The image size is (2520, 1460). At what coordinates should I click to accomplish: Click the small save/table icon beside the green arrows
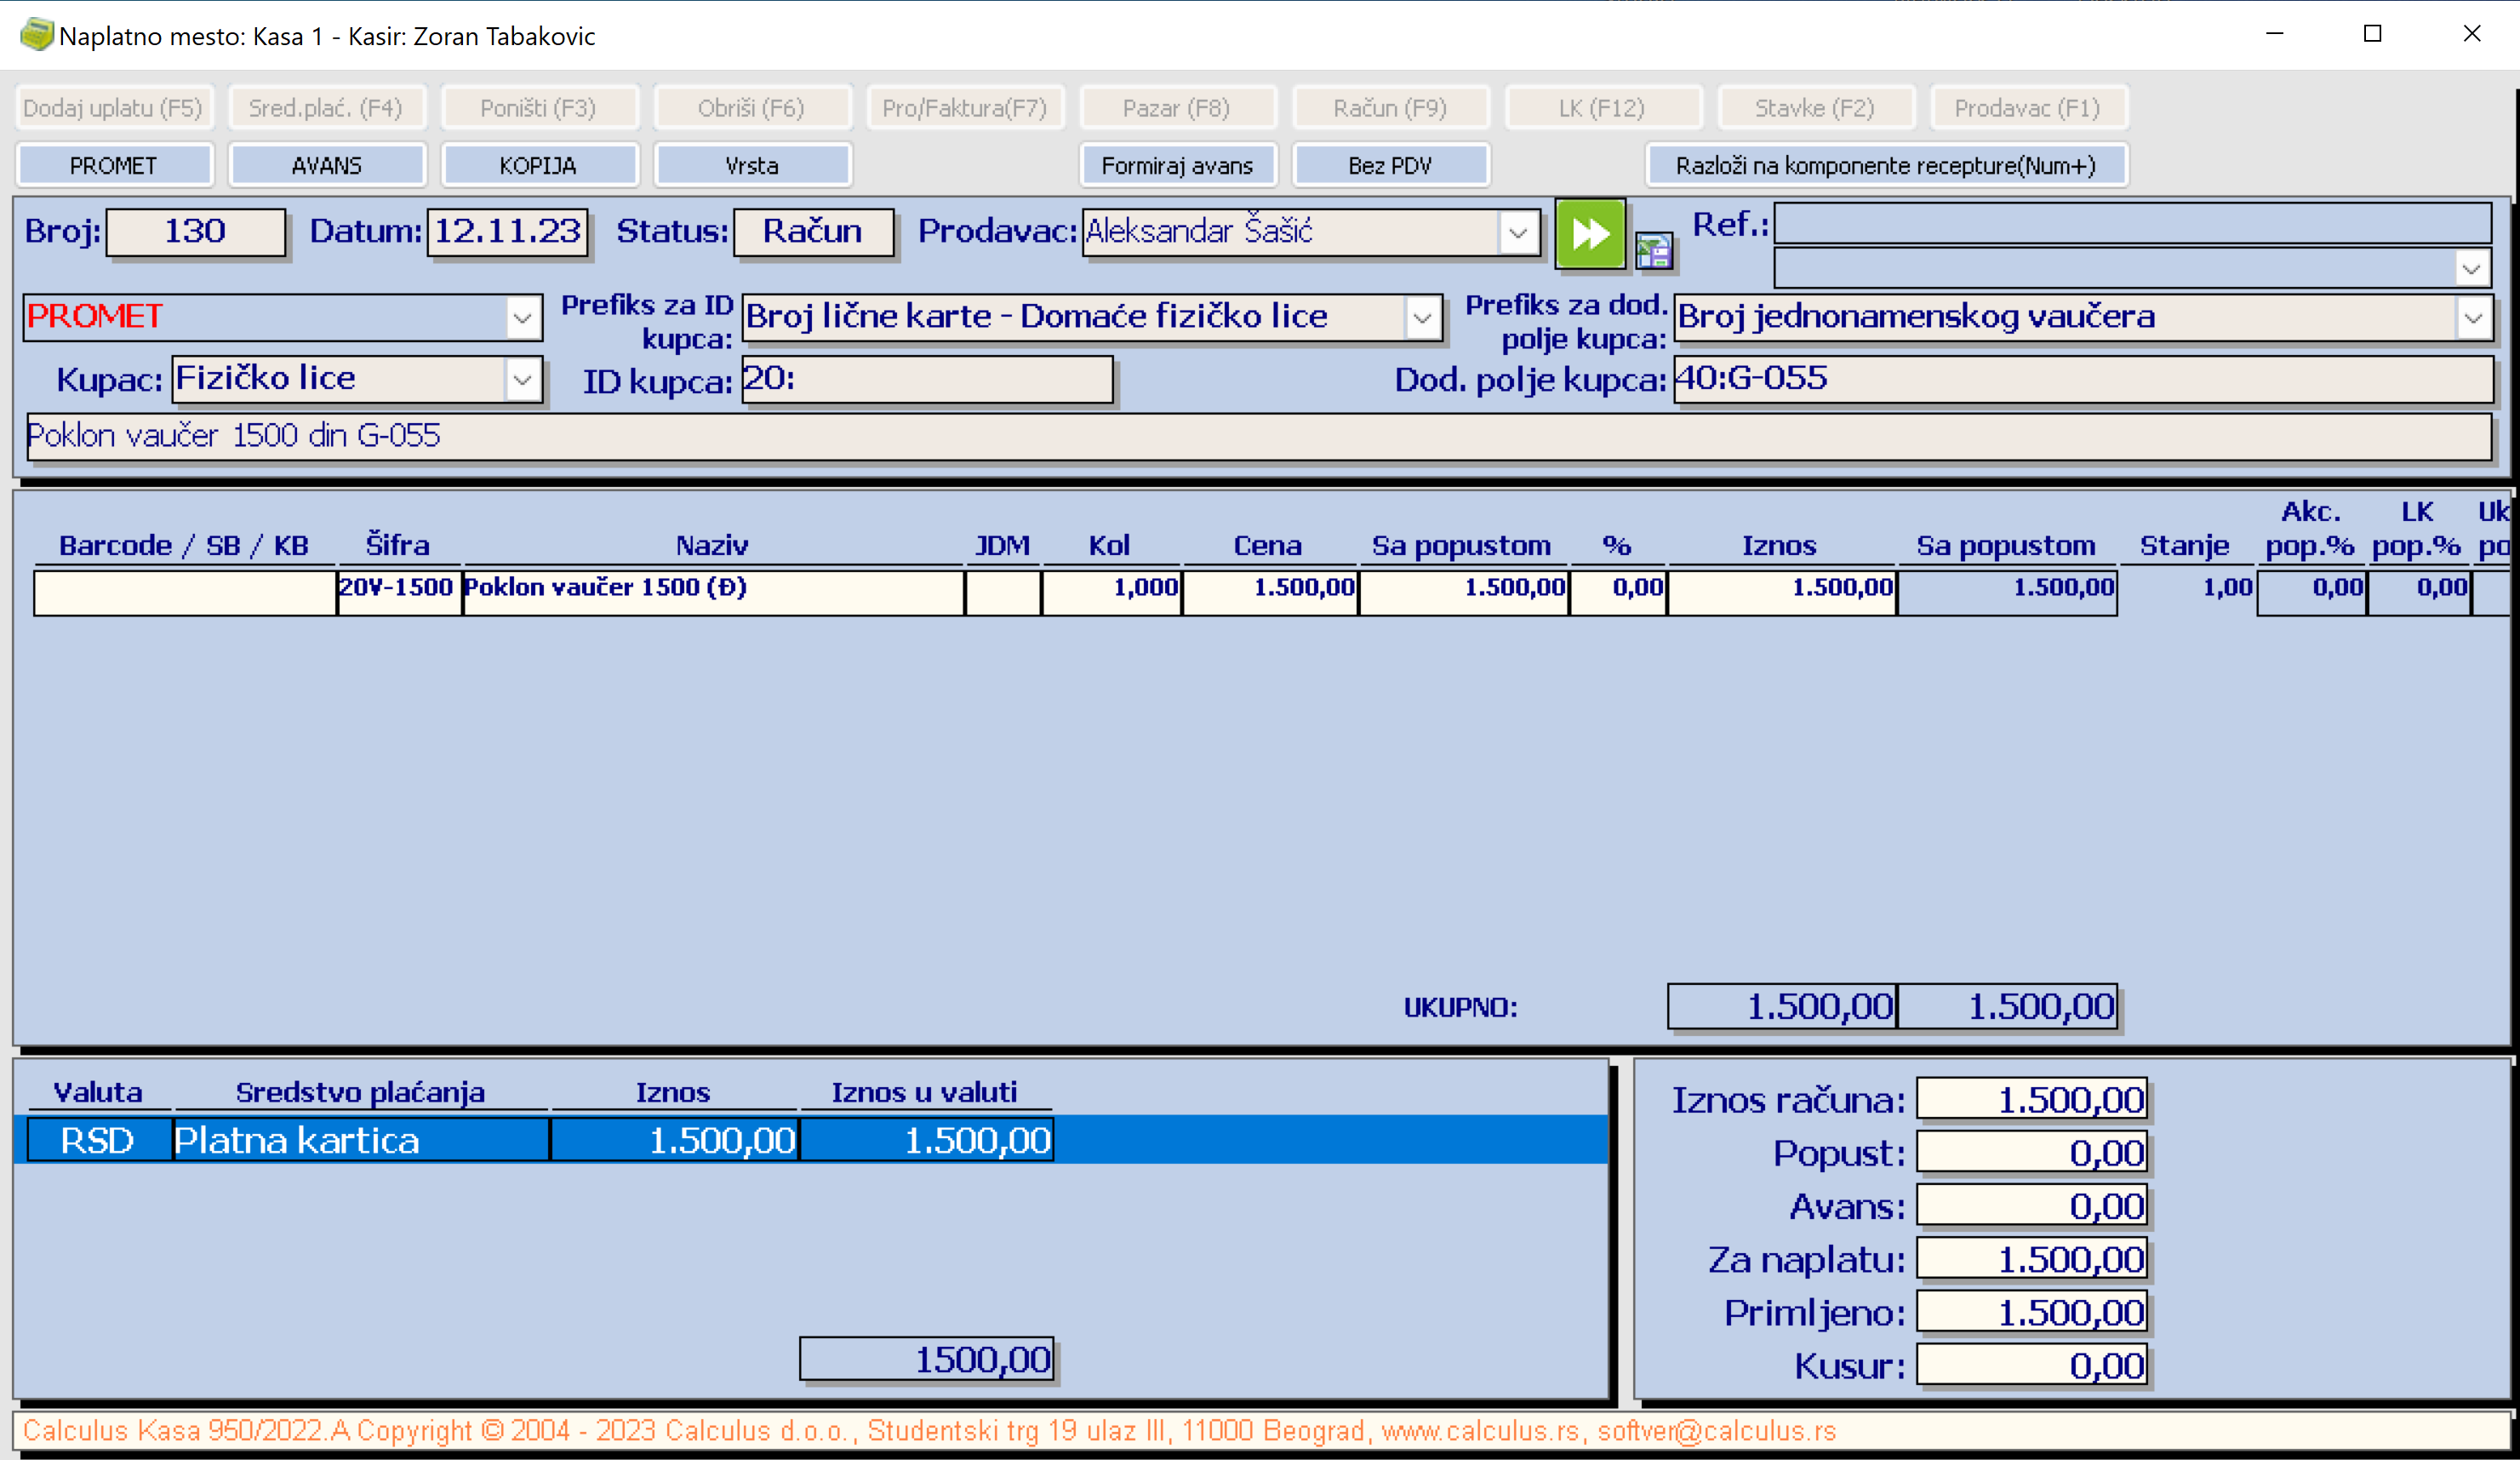(1654, 250)
